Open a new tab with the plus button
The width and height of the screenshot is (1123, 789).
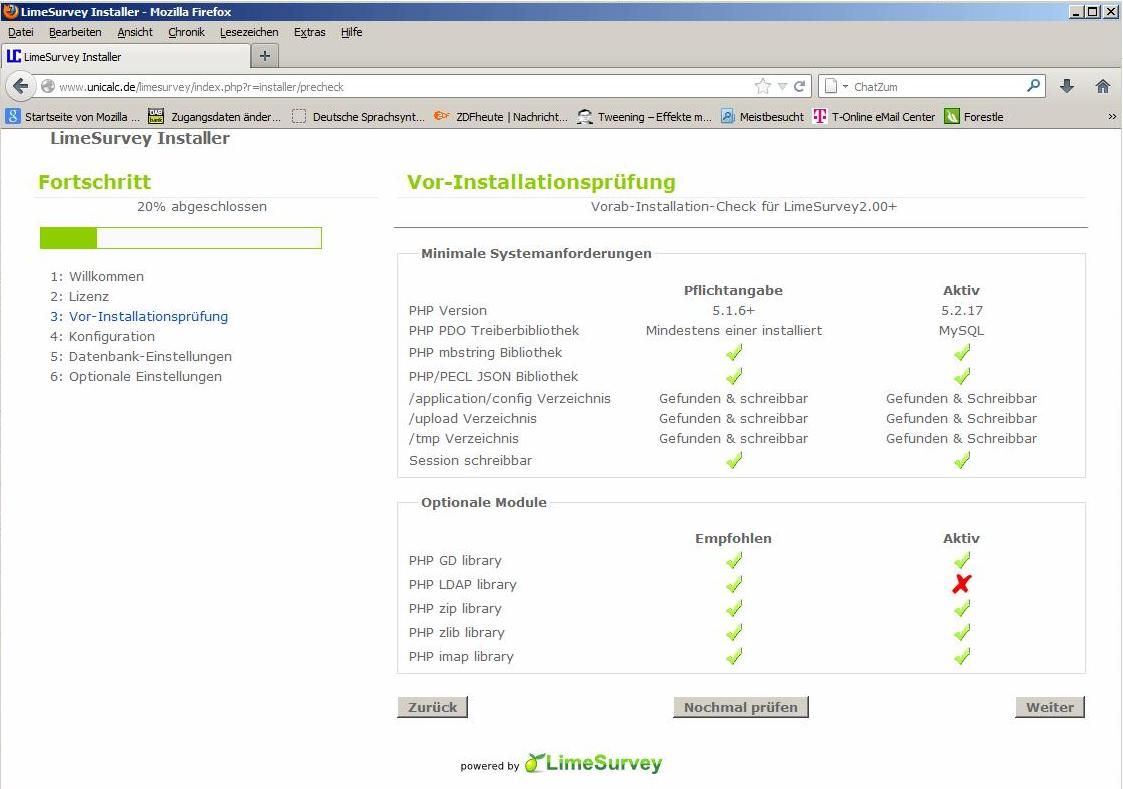point(264,56)
